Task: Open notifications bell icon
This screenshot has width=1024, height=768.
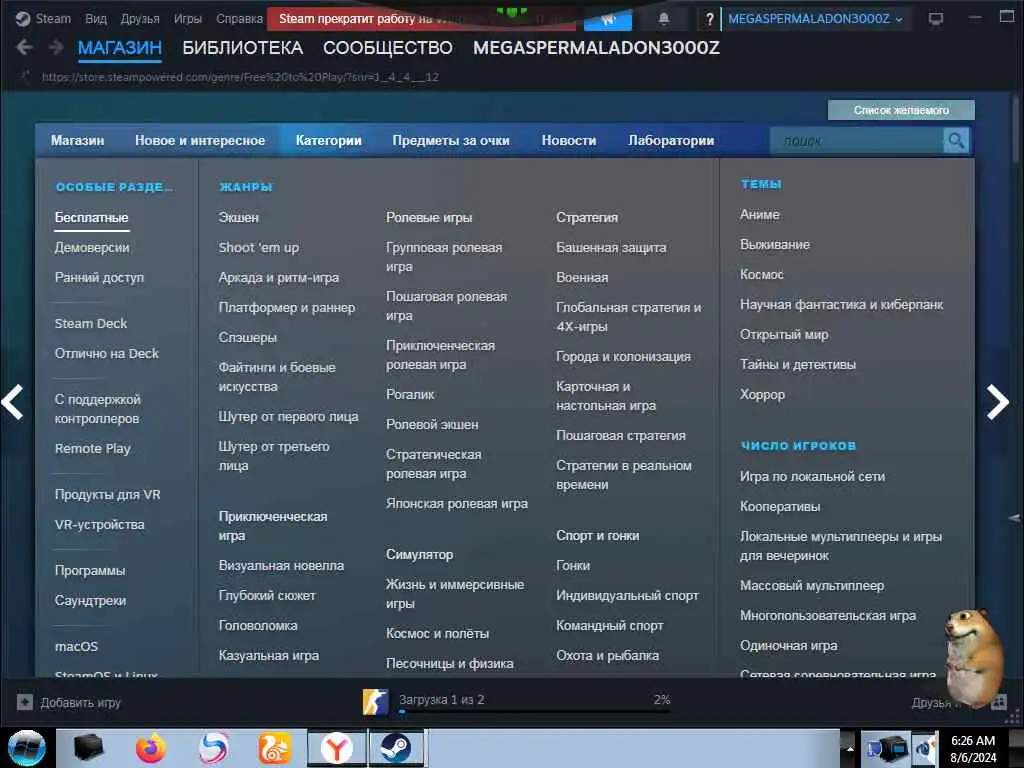Action: click(x=664, y=19)
